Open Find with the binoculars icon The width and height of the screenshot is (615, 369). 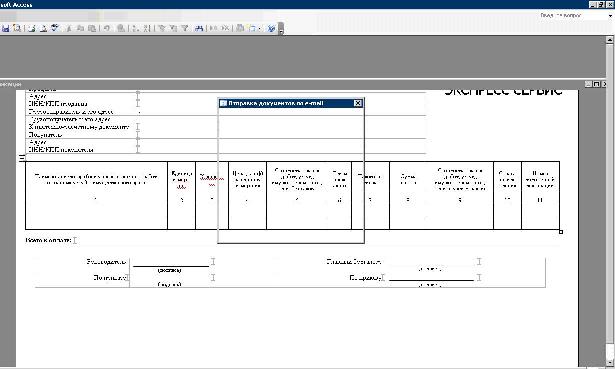199,28
